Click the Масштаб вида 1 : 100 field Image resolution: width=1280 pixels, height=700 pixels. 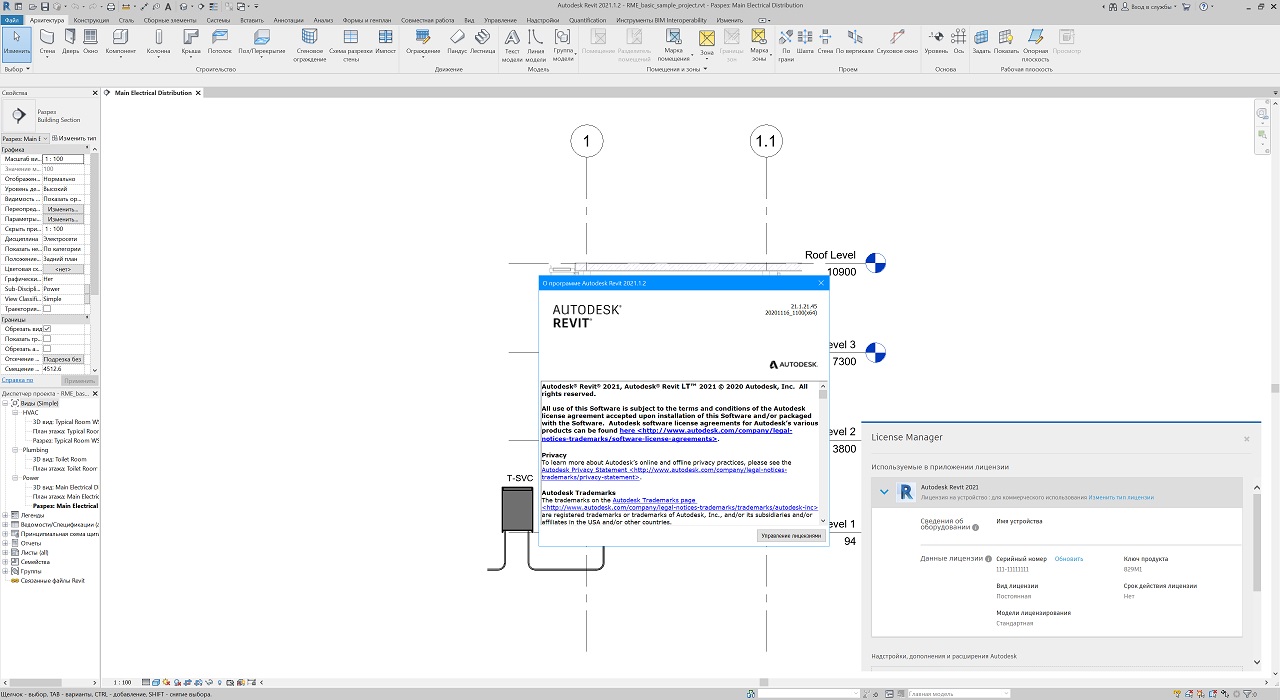[x=63, y=159]
